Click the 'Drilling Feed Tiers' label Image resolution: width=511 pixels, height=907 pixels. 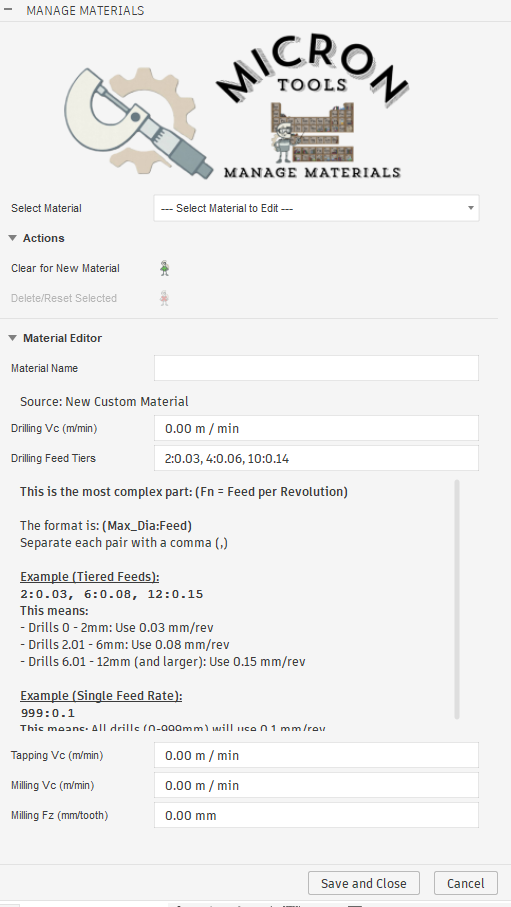point(53,458)
